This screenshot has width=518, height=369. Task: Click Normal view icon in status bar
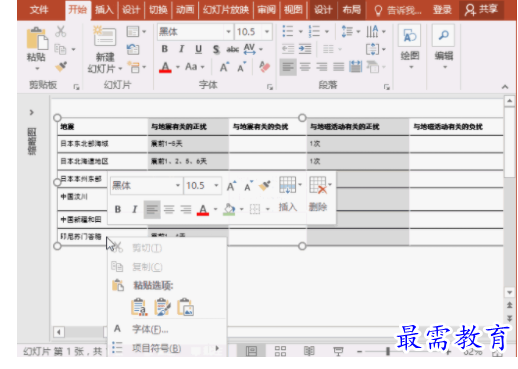tap(251, 351)
